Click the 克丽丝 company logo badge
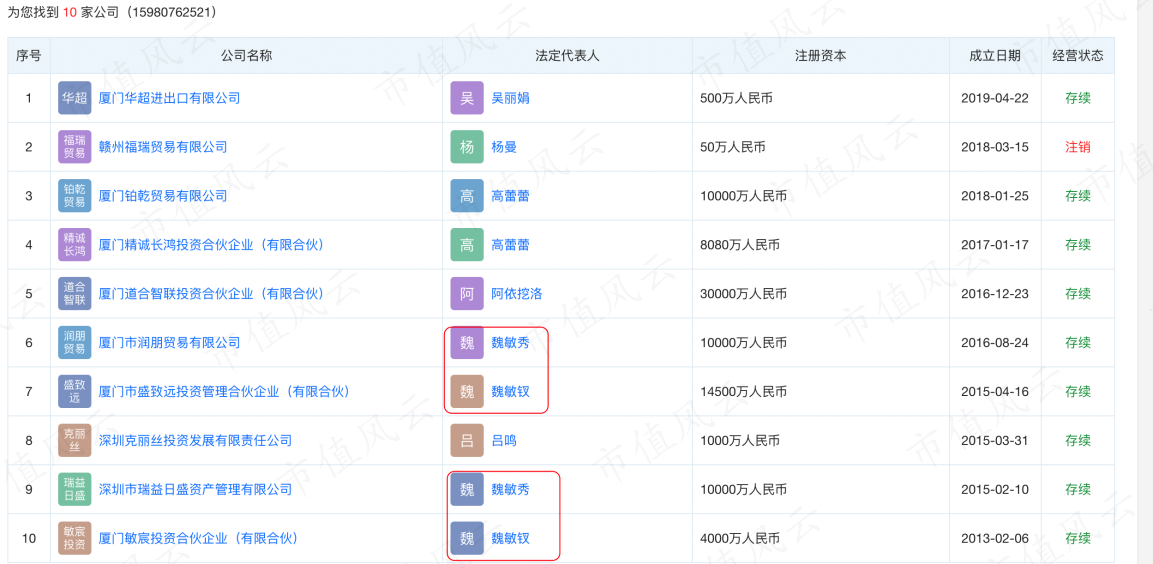The image size is (1153, 564). [x=74, y=440]
